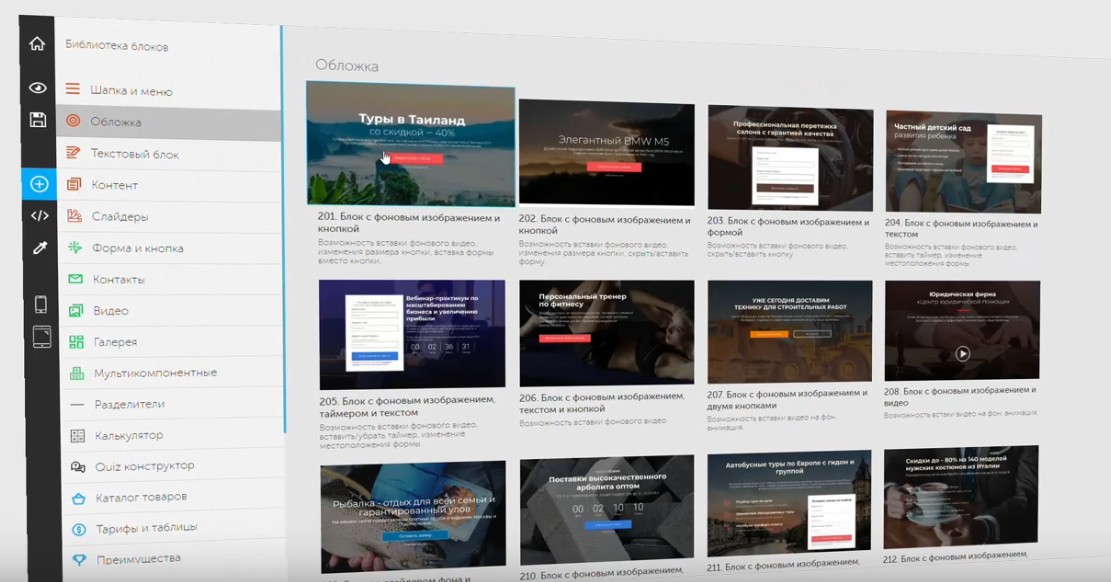This screenshot has width=1111, height=582.
Task: Select the Шапка и меню hamburger icon
Action: (x=73, y=89)
